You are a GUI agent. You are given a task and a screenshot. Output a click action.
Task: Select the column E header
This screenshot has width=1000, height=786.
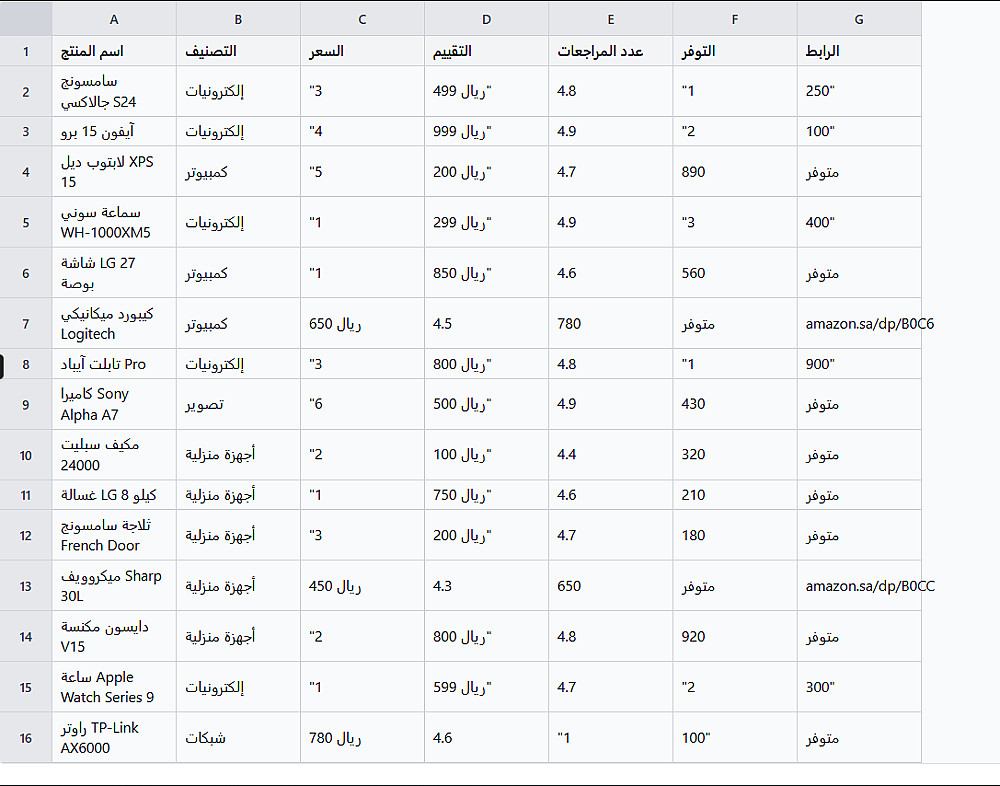point(610,19)
